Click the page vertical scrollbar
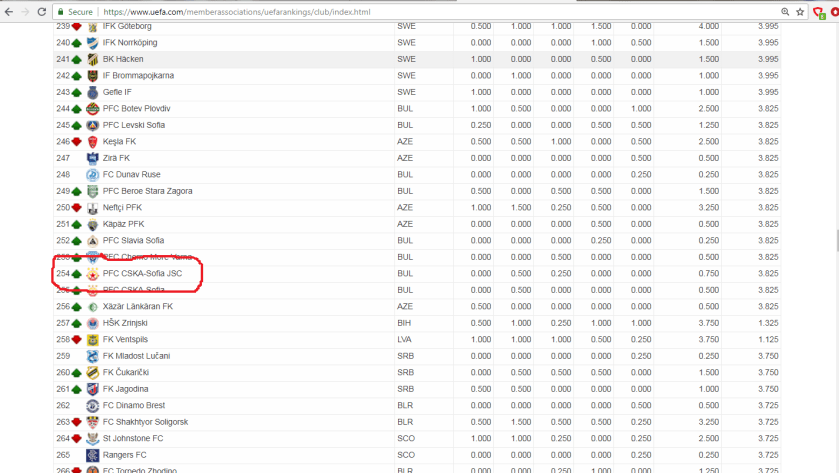Viewport: 839px width, 473px height. pos(833,240)
